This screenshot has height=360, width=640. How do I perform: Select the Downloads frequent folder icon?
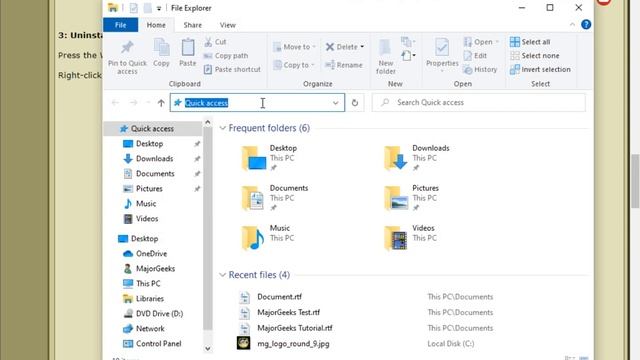pyautogui.click(x=396, y=158)
